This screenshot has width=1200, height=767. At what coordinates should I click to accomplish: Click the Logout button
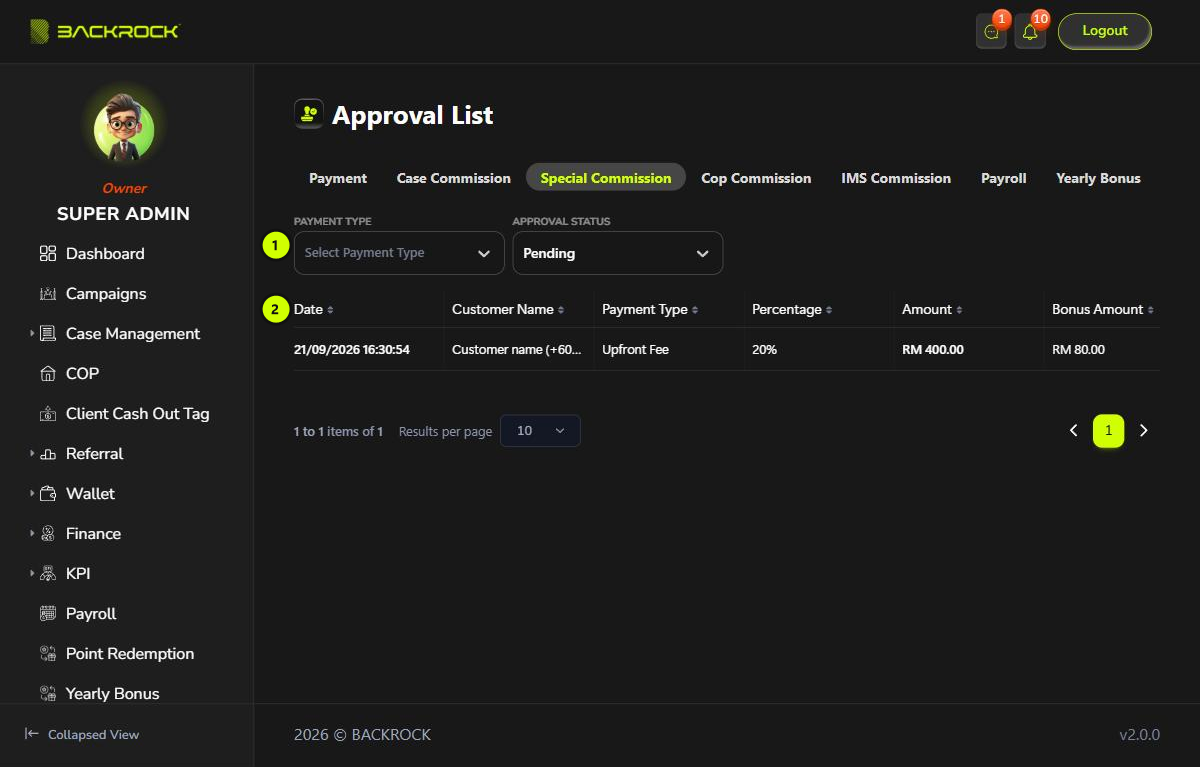coord(1105,31)
